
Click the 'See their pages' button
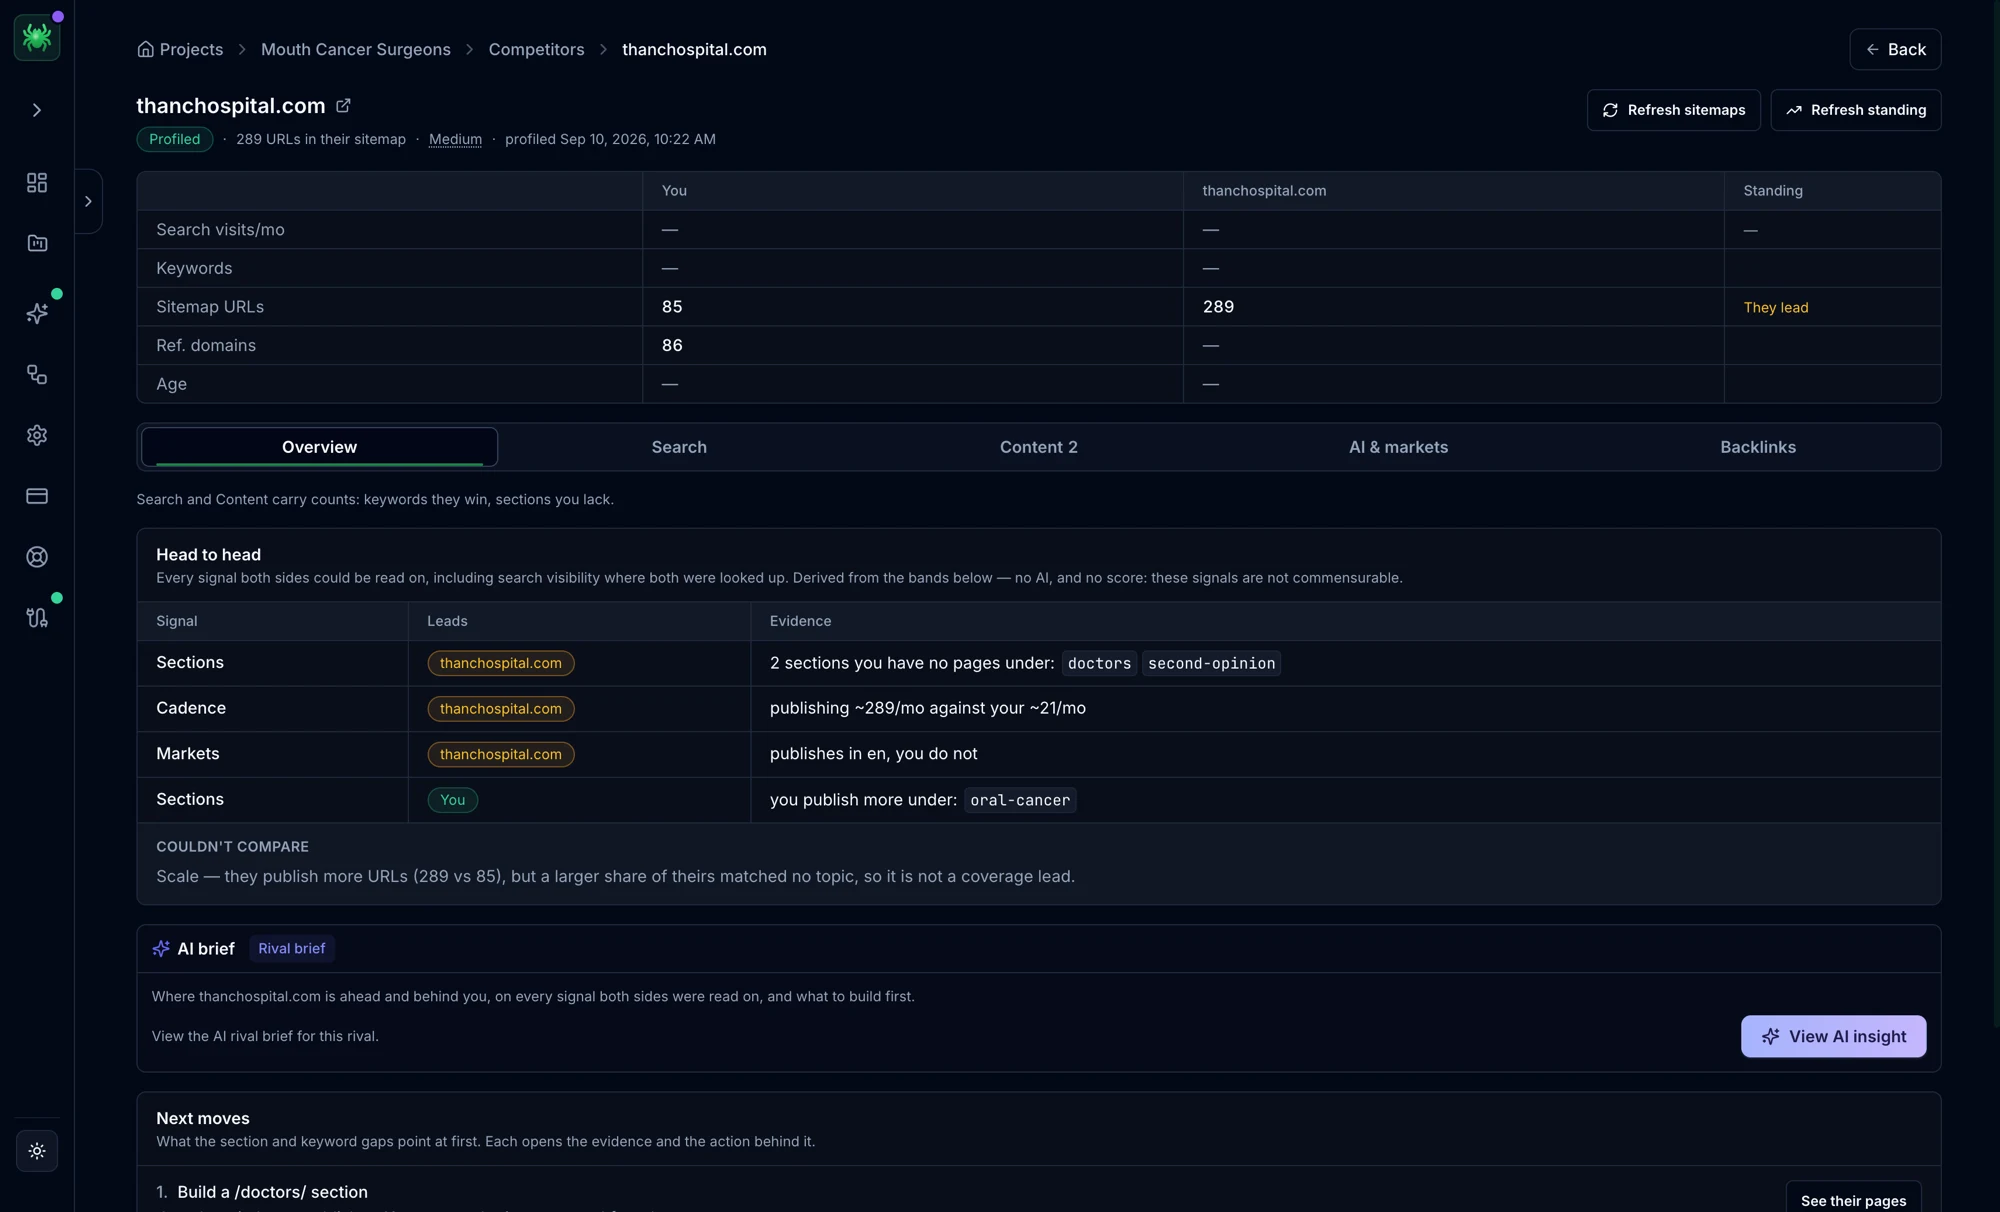pos(1853,1199)
